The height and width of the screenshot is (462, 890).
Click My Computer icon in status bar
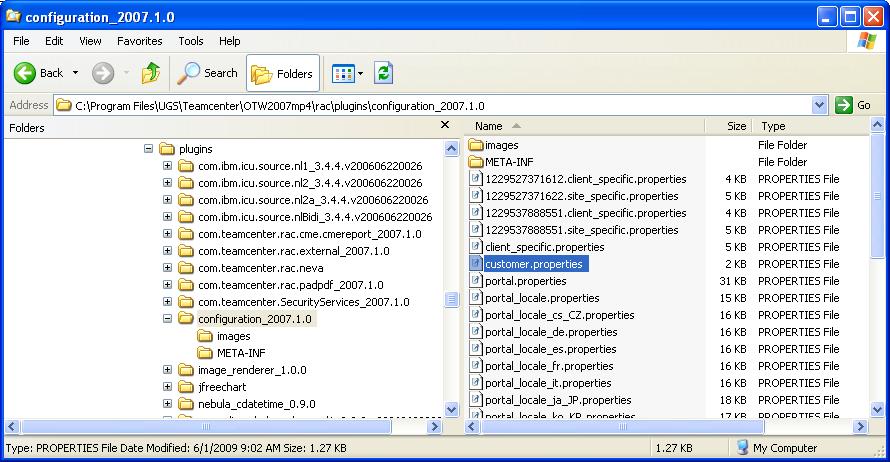coord(742,447)
